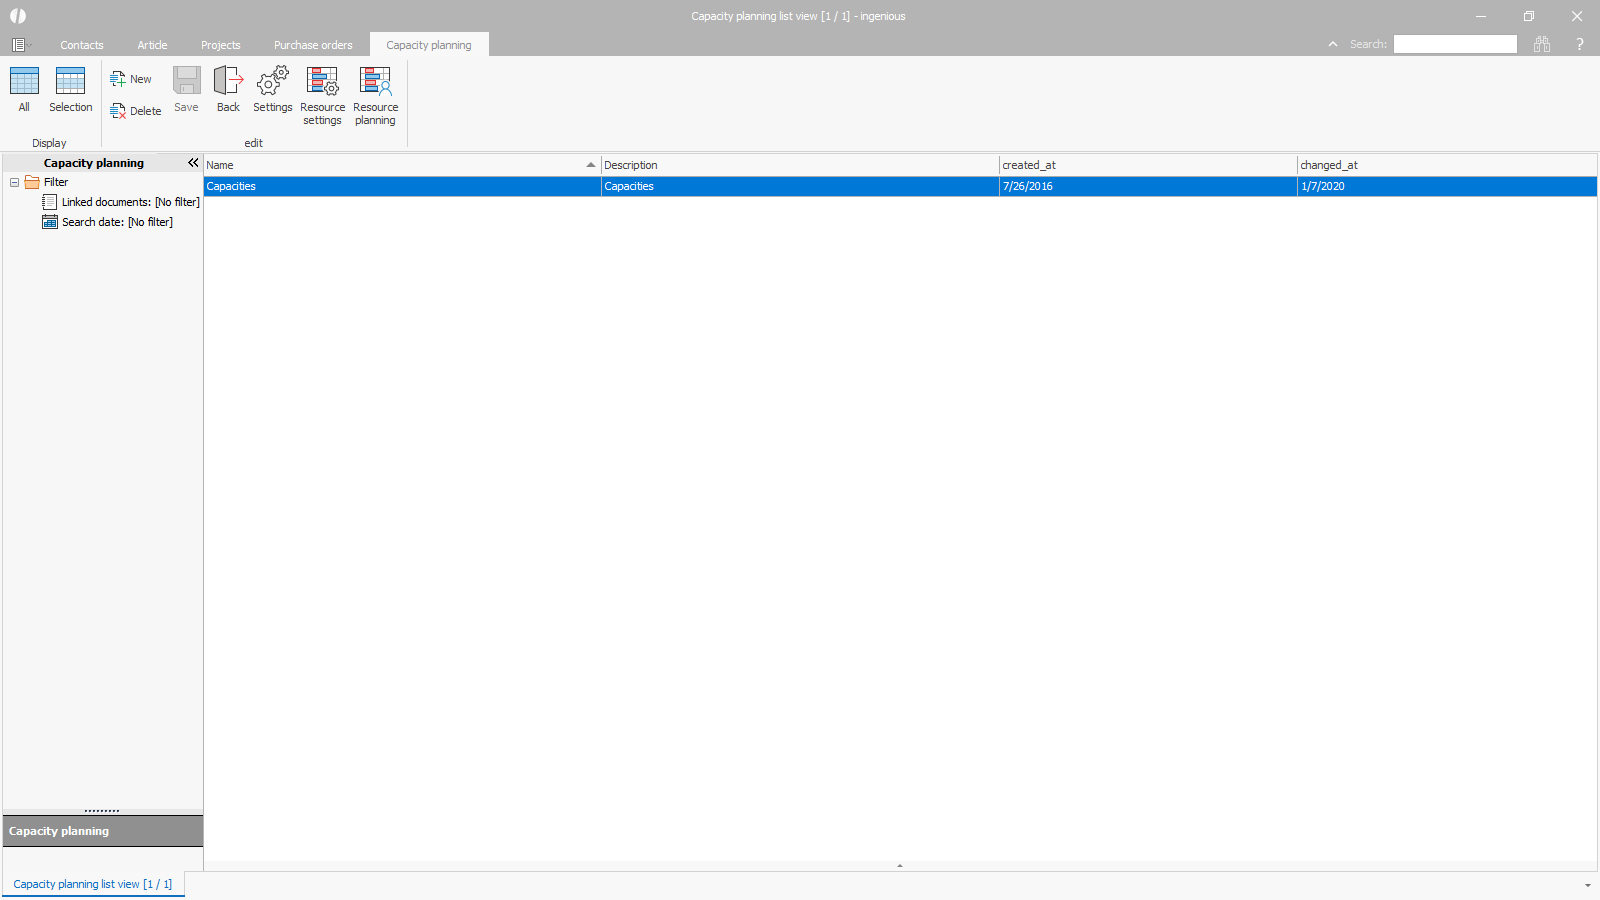Select the Capacities row in list
This screenshot has width=1600, height=900.
tap(400, 186)
